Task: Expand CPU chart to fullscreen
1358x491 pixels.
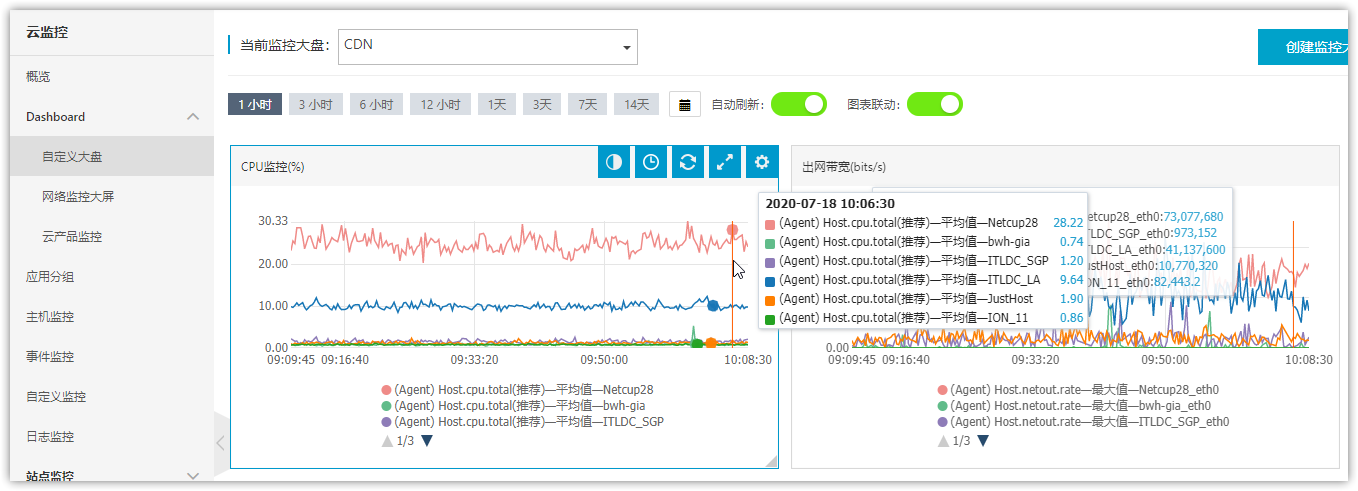Action: 725,162
